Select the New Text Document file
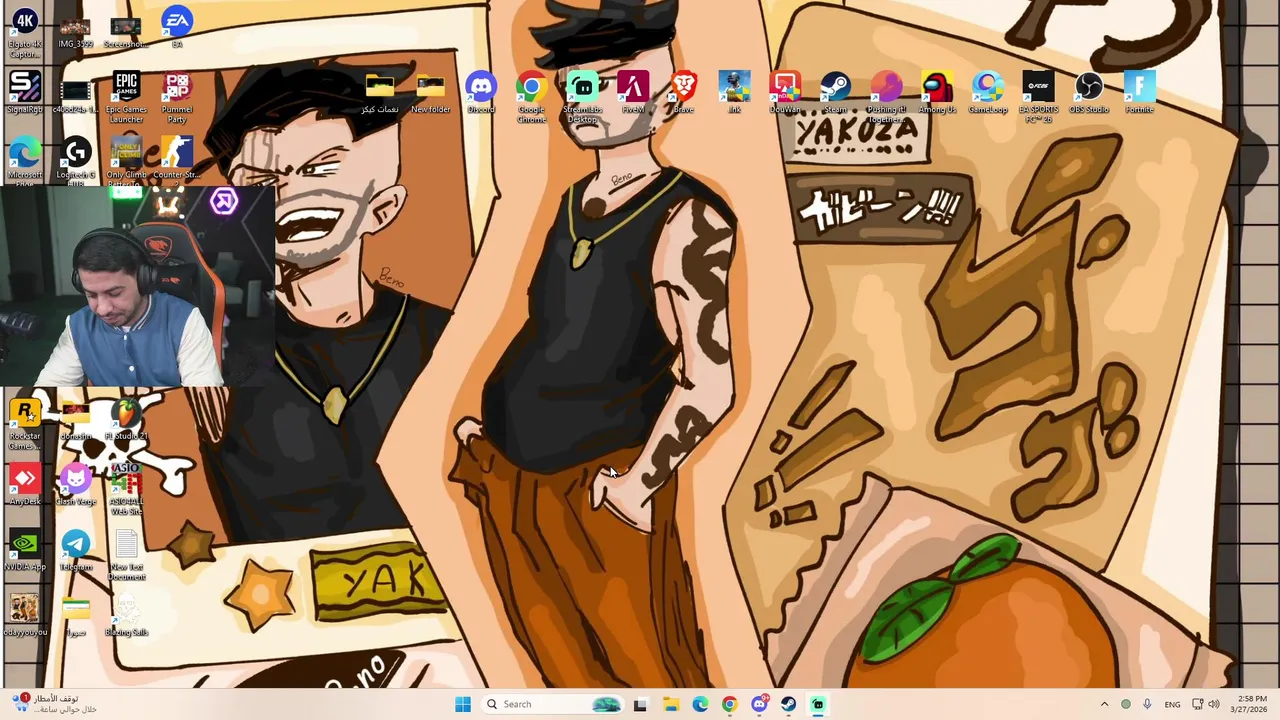 click(126, 554)
